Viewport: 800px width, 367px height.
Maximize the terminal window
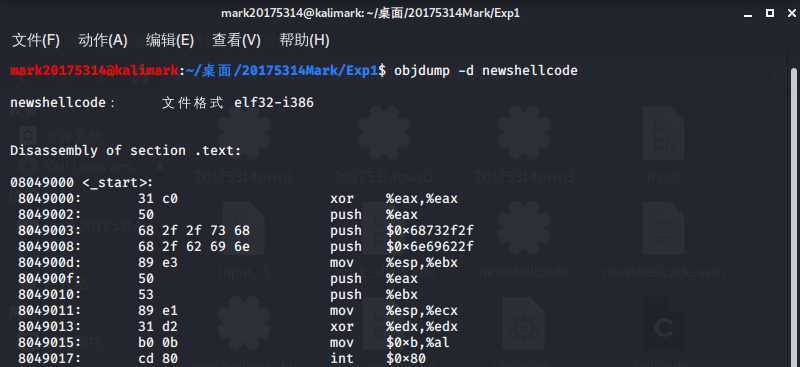pyautogui.click(x=770, y=13)
